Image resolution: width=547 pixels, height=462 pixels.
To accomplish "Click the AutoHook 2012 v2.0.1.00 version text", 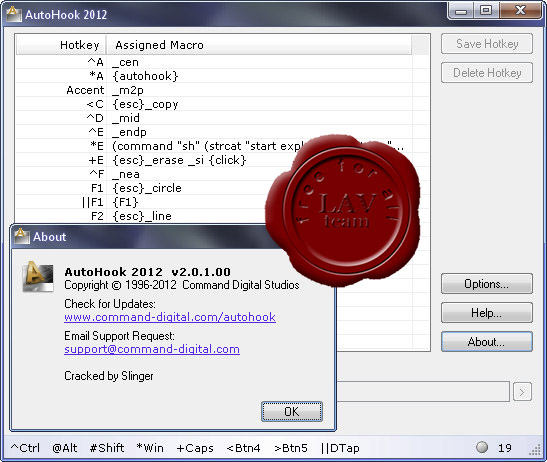I will [147, 272].
